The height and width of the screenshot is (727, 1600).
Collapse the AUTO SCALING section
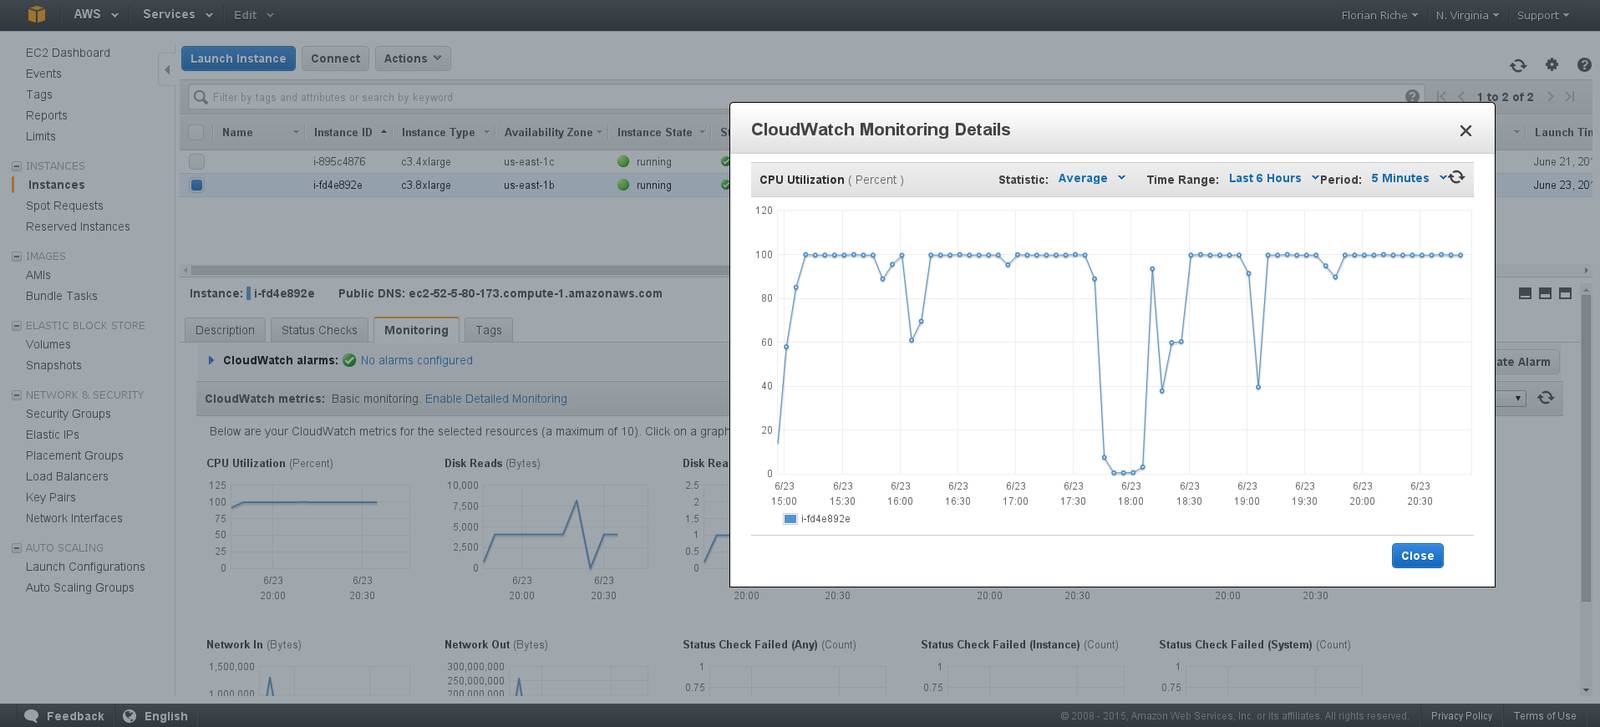pyautogui.click(x=16, y=548)
